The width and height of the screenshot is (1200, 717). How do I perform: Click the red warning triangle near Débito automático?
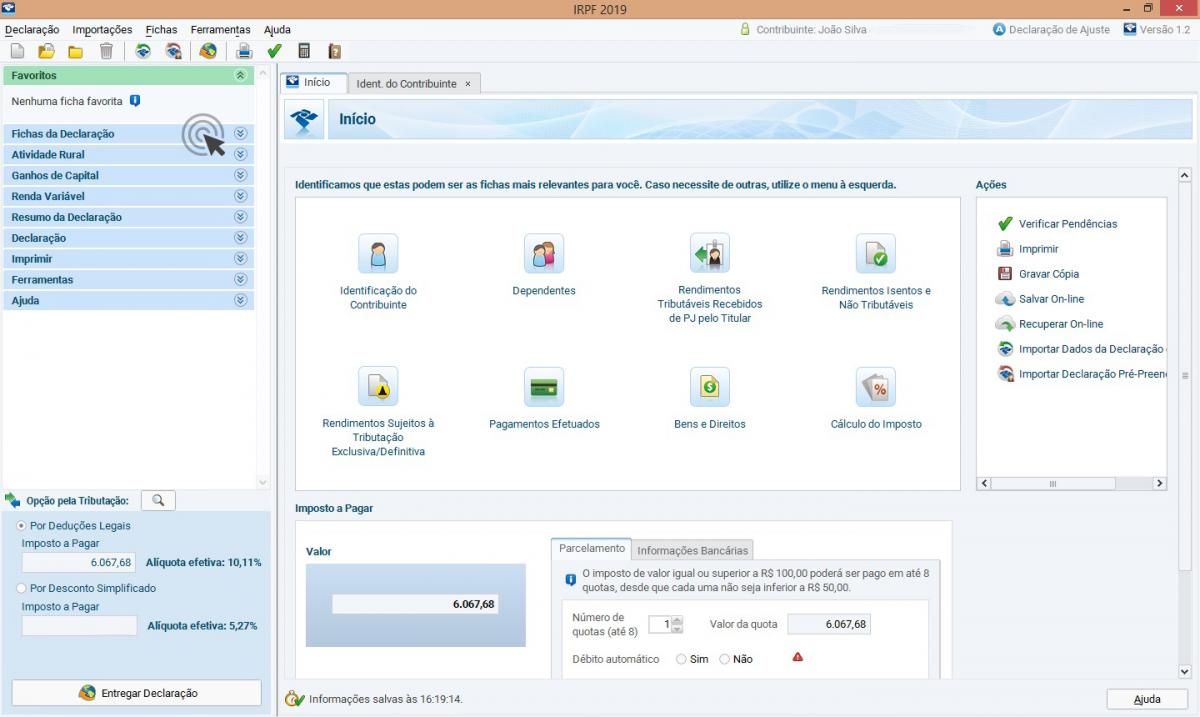point(797,657)
